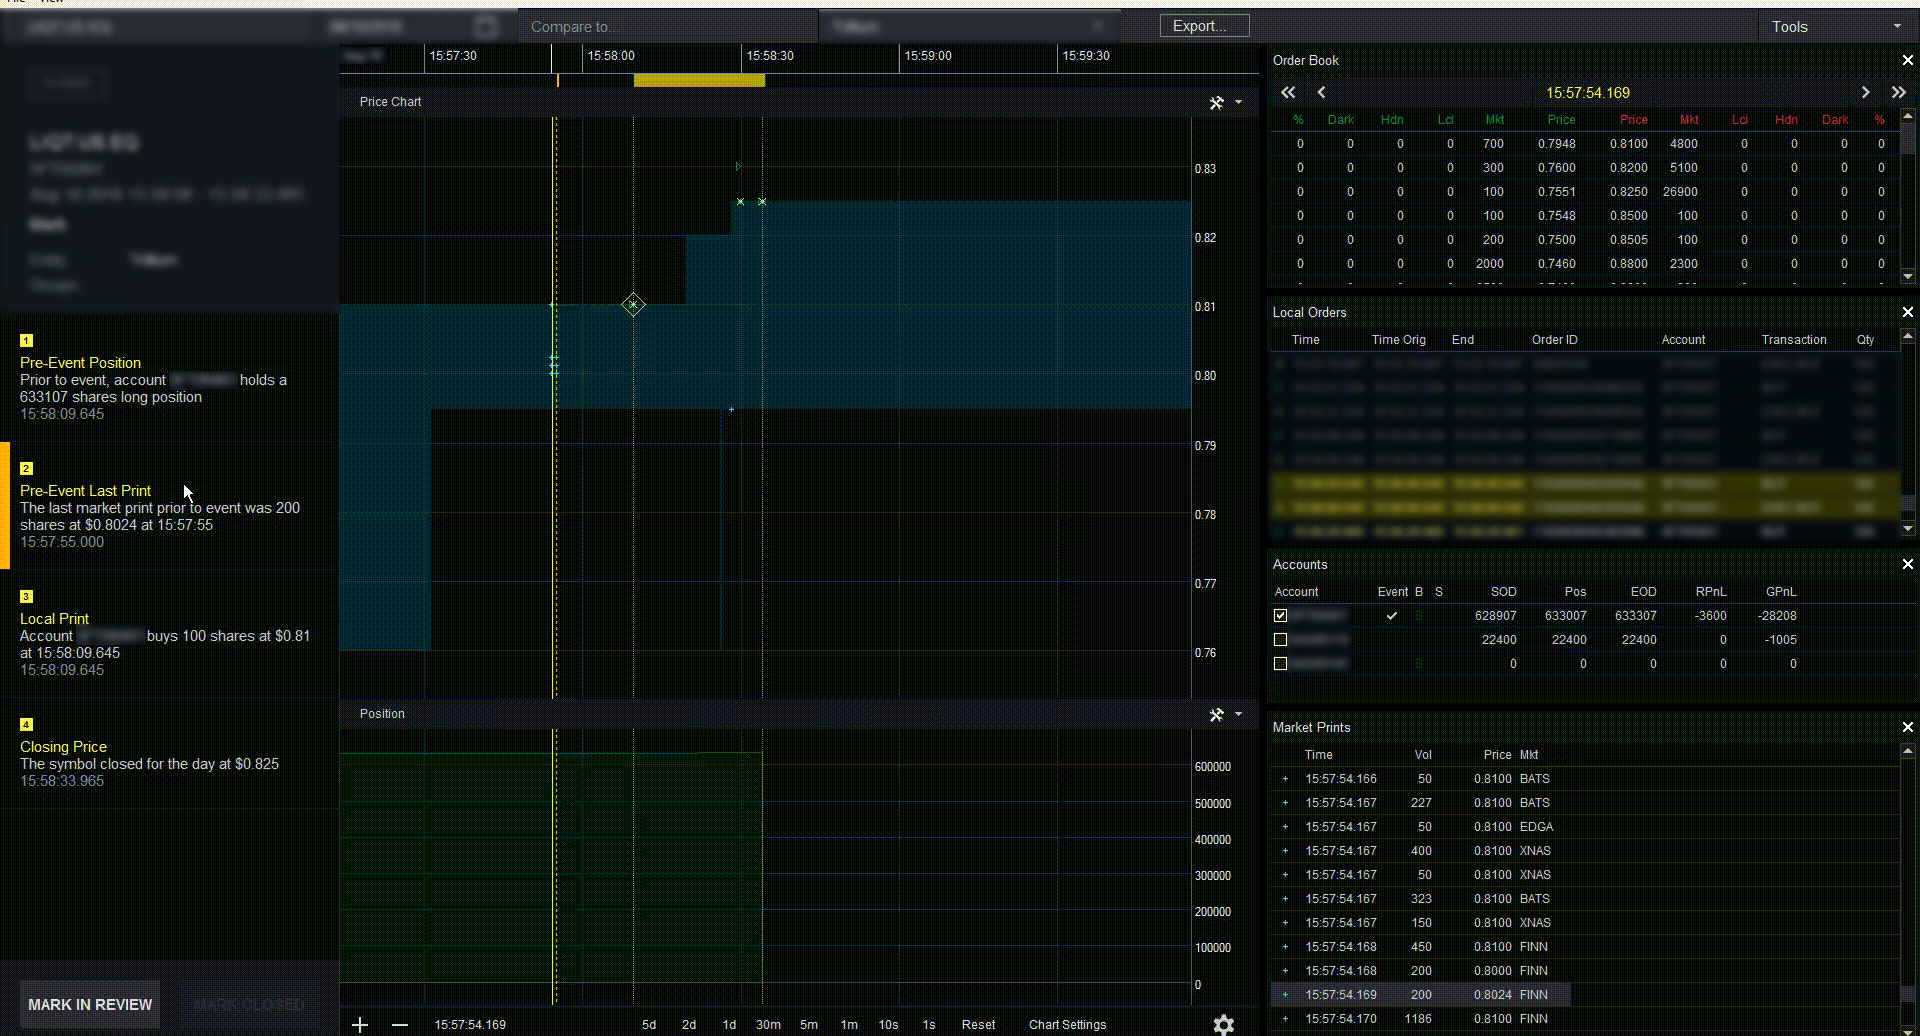
Task: Expand the Price Chart dropdown arrow
Action: [x=1239, y=102]
